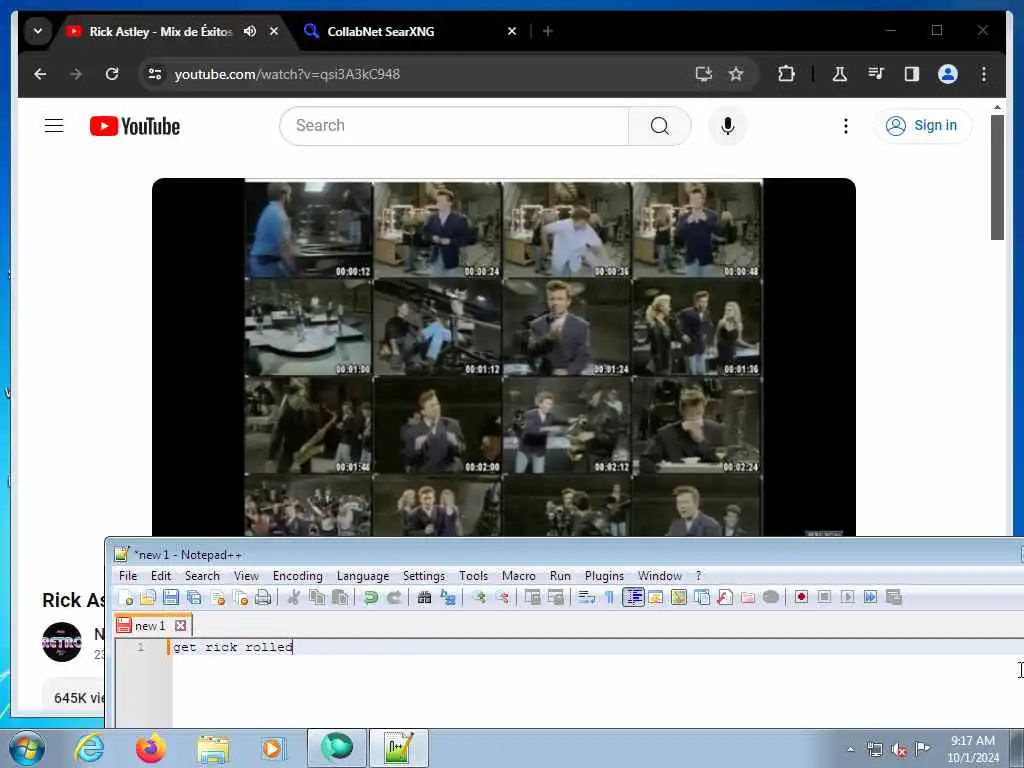Save the document with the floppy disk icon
1024x768 pixels.
171,598
